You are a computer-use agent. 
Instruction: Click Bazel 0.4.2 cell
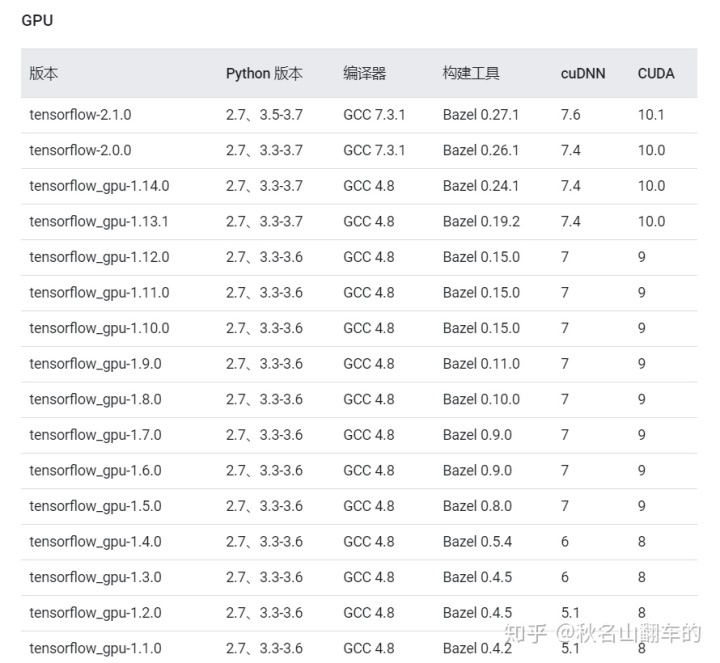[x=478, y=648]
